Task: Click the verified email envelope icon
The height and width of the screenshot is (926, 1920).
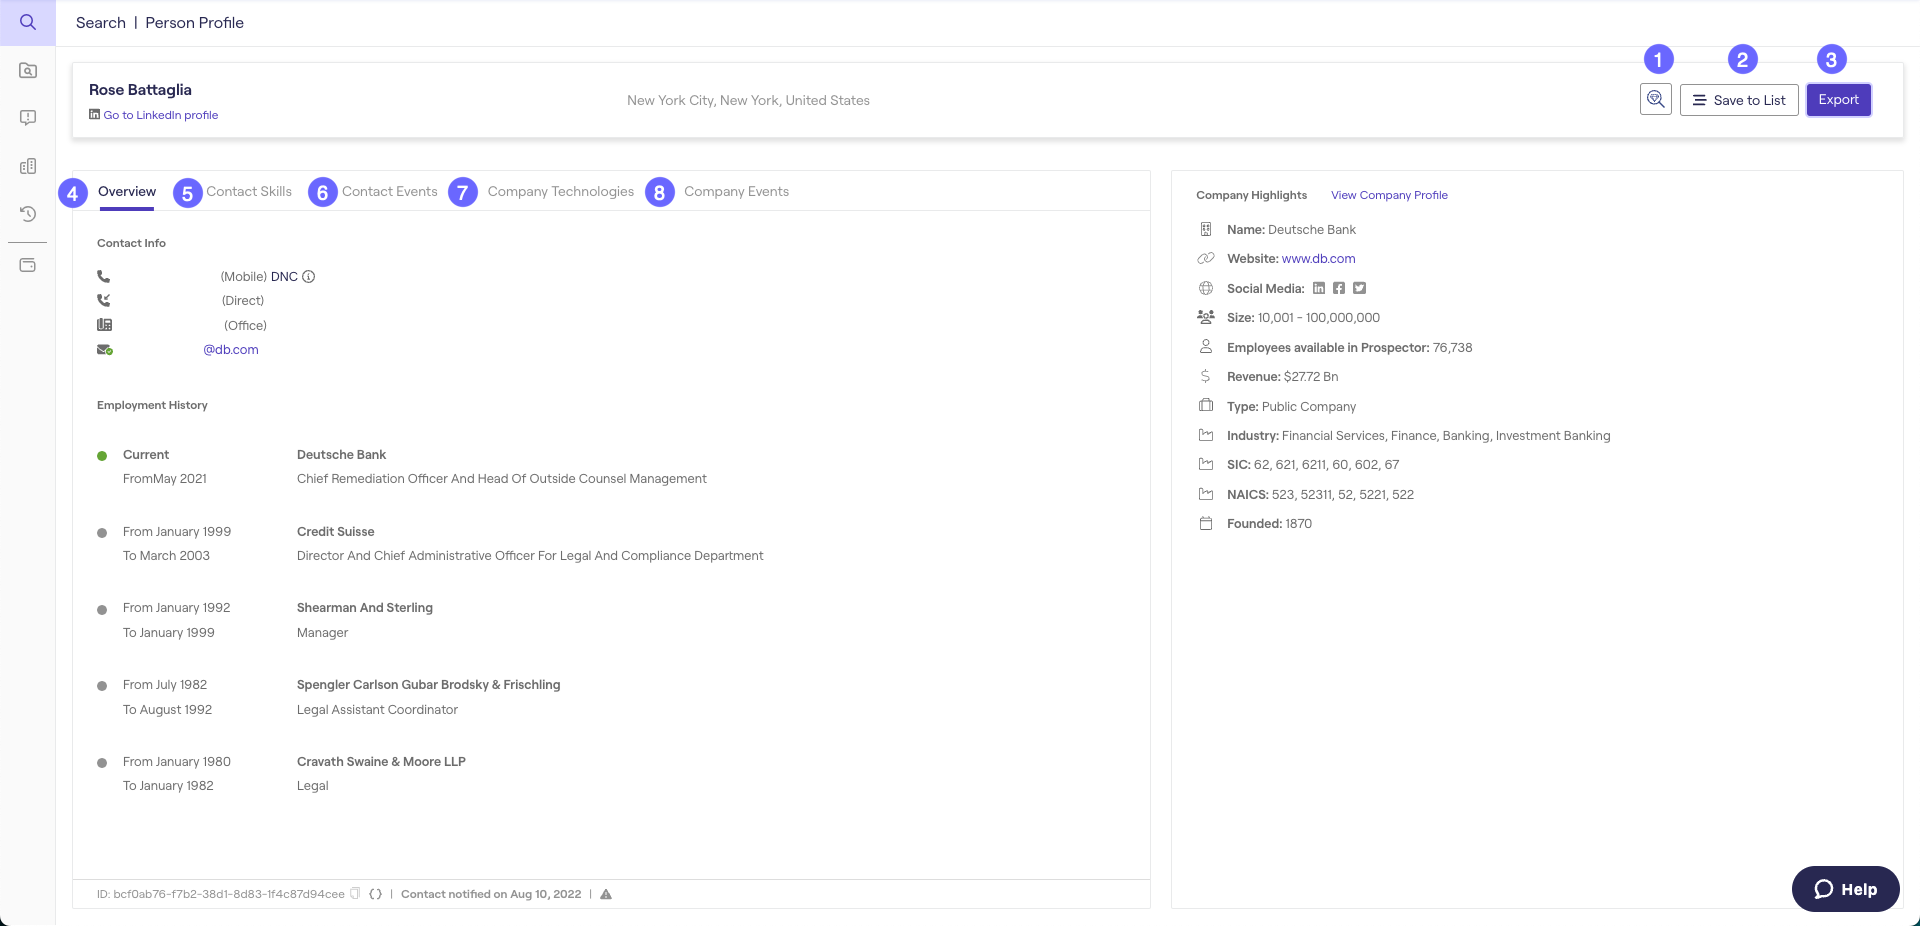Action: pyautogui.click(x=104, y=350)
